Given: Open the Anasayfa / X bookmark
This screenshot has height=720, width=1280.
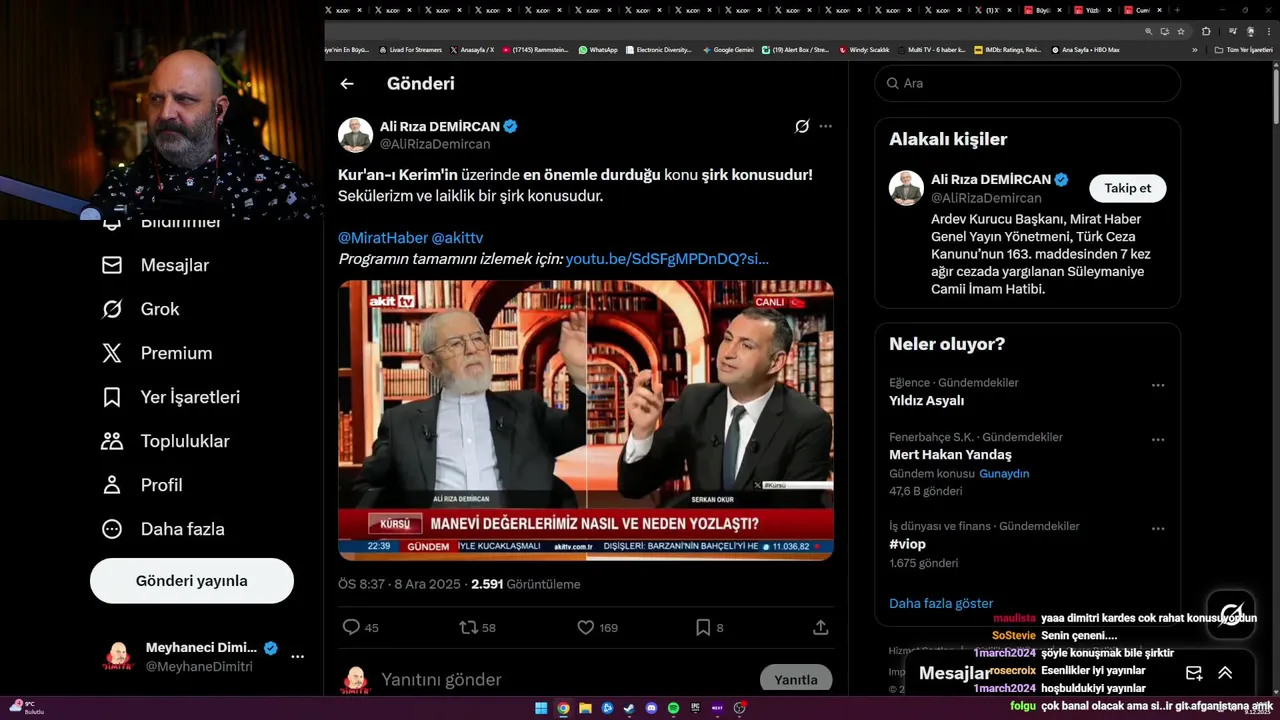Looking at the screenshot, I should [473, 49].
